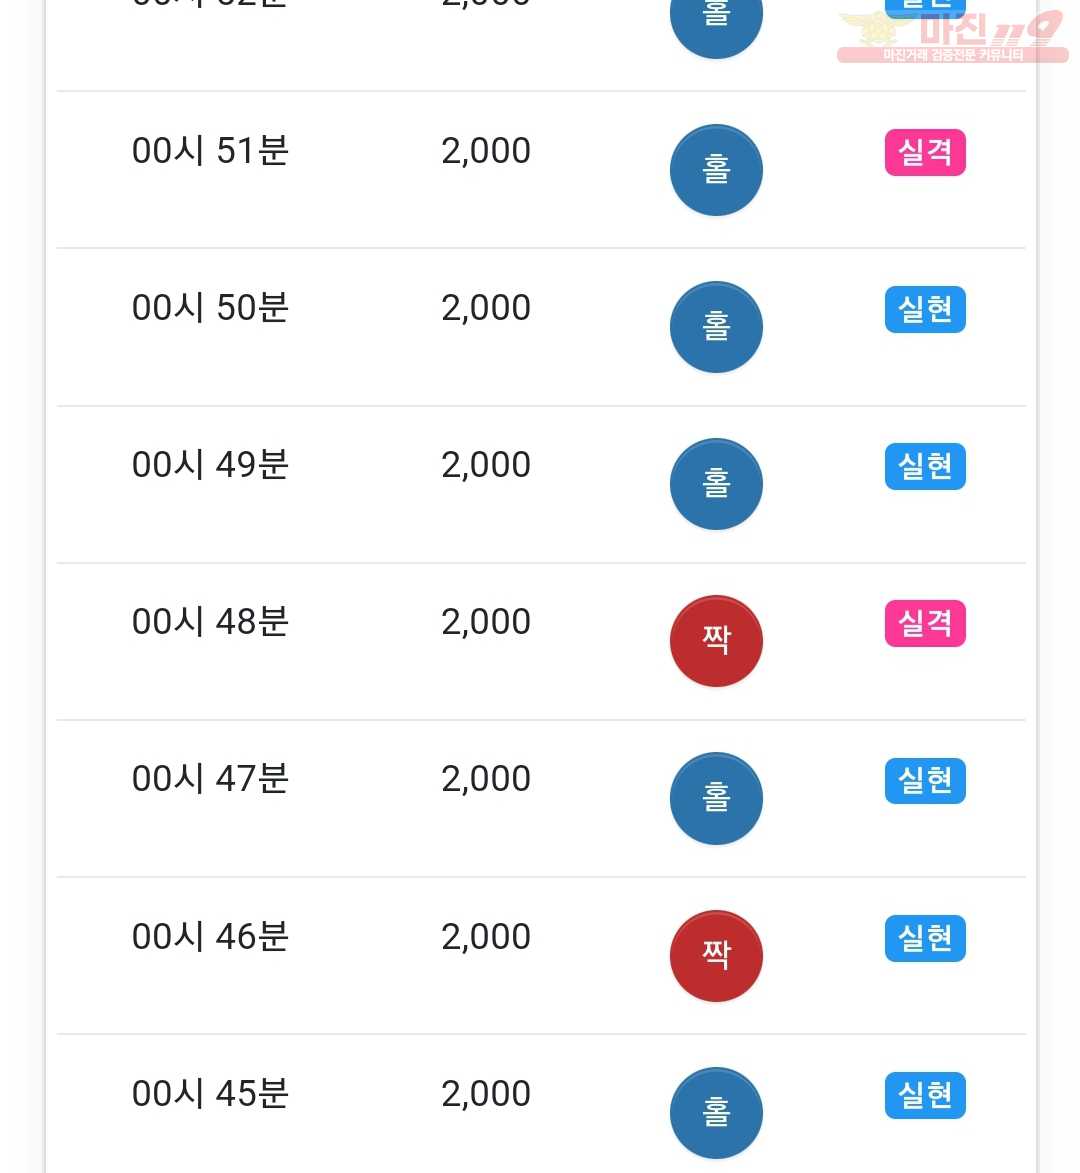The image size is (1080, 1173).
Task: Click the blue 실현 badge at 00시 46분
Action: click(x=925, y=938)
